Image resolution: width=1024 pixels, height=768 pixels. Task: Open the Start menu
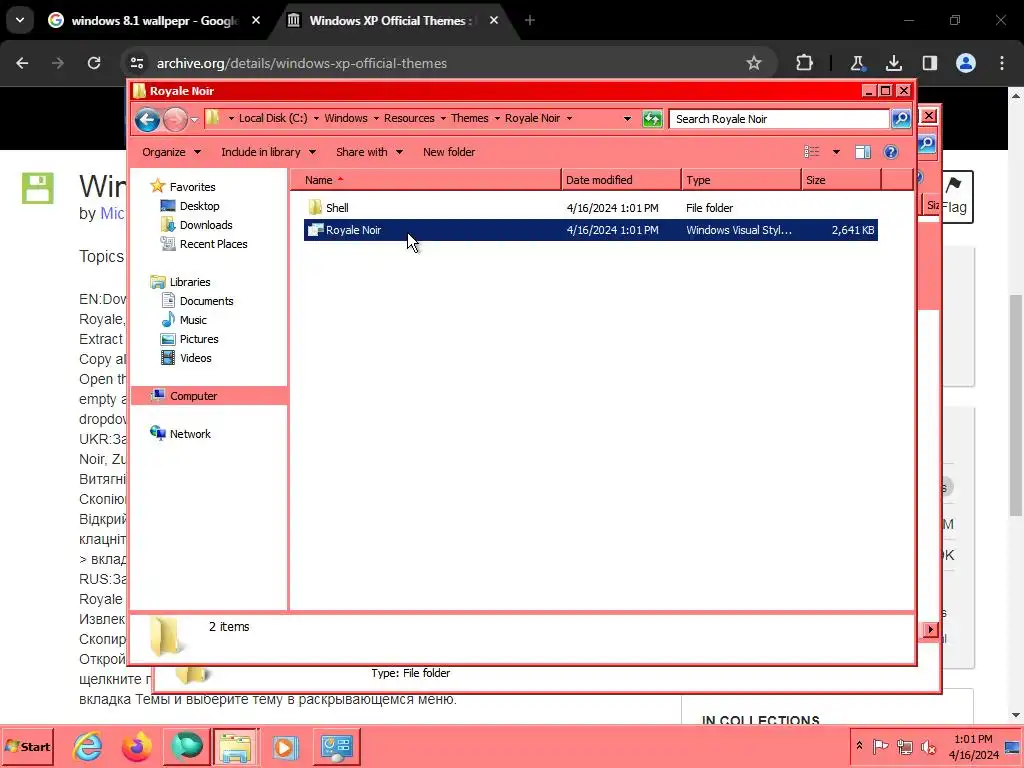click(27, 746)
